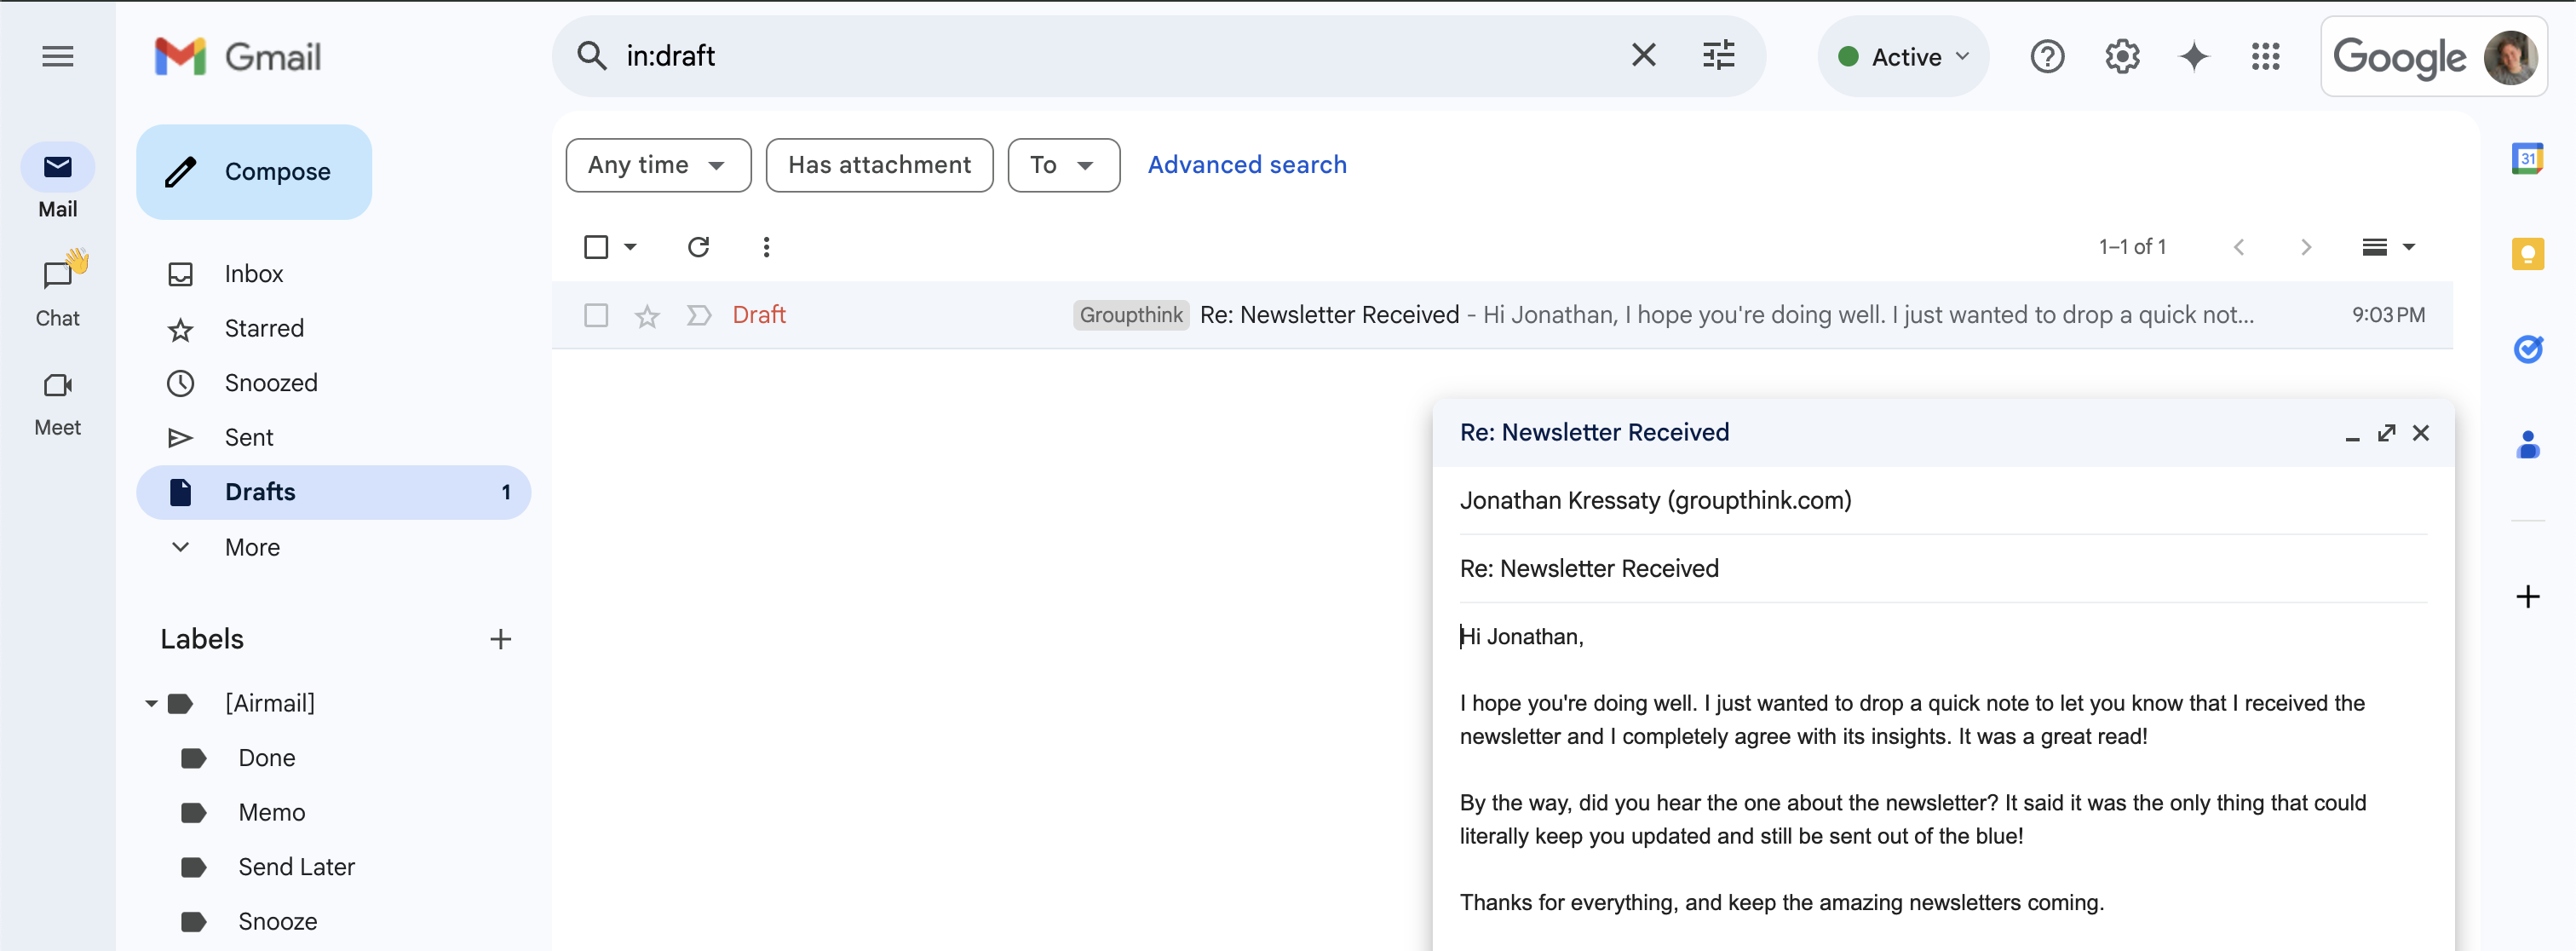
Task: Open the Any time filter dropdown
Action: (658, 165)
